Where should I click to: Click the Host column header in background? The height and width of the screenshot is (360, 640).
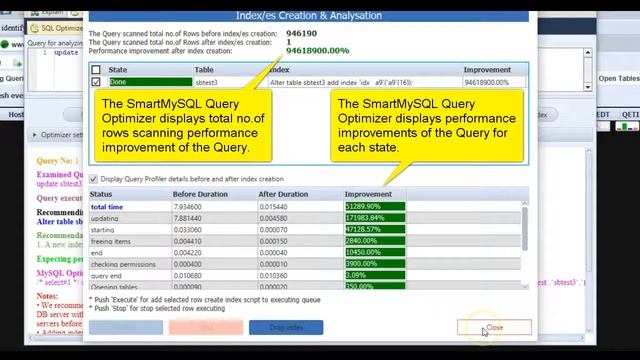[x=16, y=115]
